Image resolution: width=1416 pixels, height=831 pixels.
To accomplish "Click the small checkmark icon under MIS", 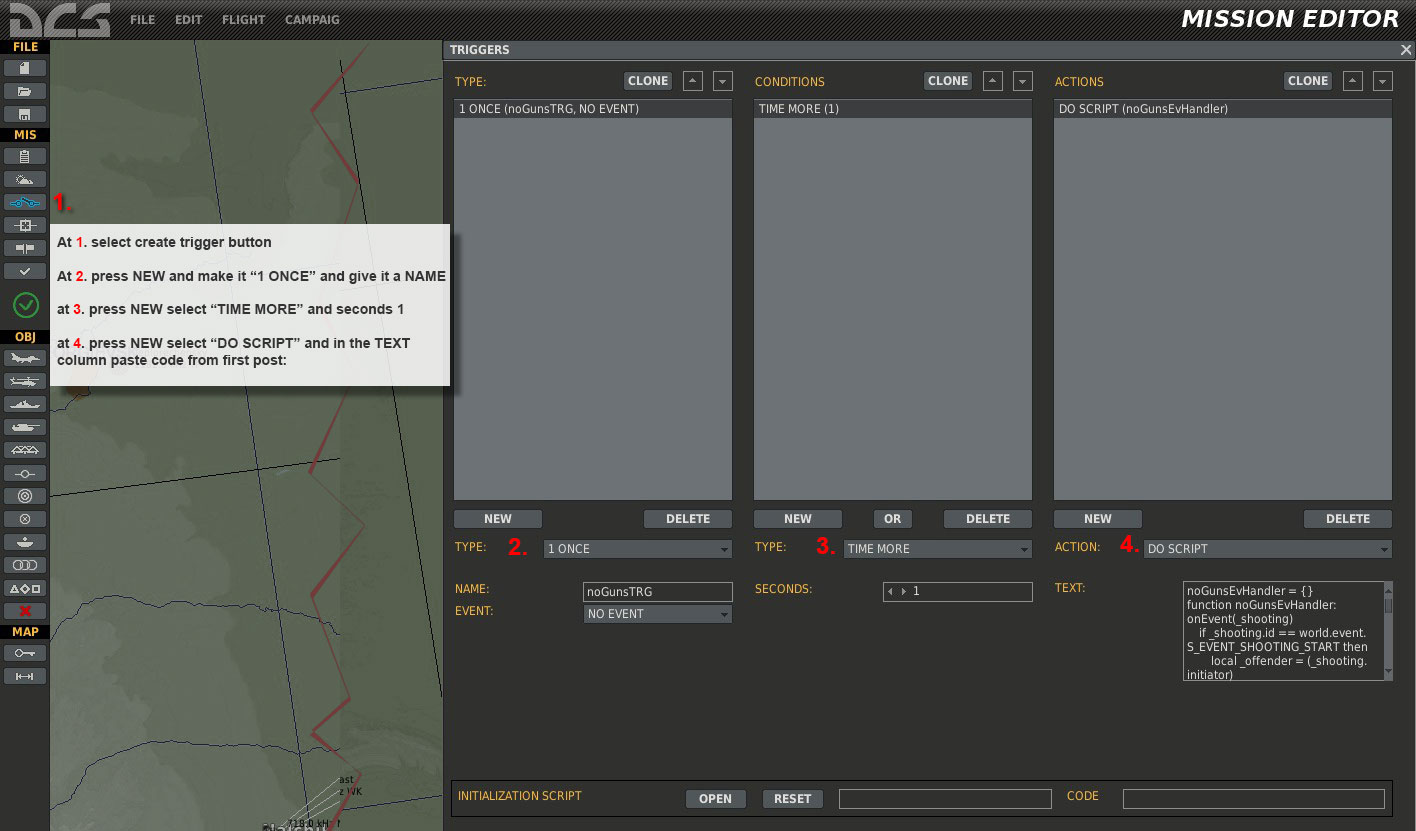I will tap(25, 271).
